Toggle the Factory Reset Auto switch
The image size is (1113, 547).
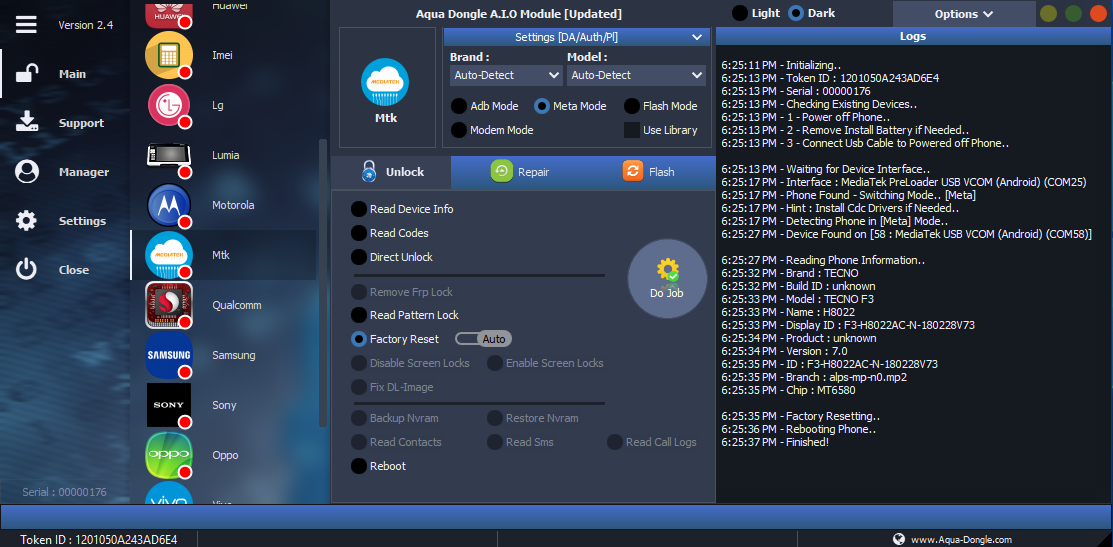coord(483,339)
